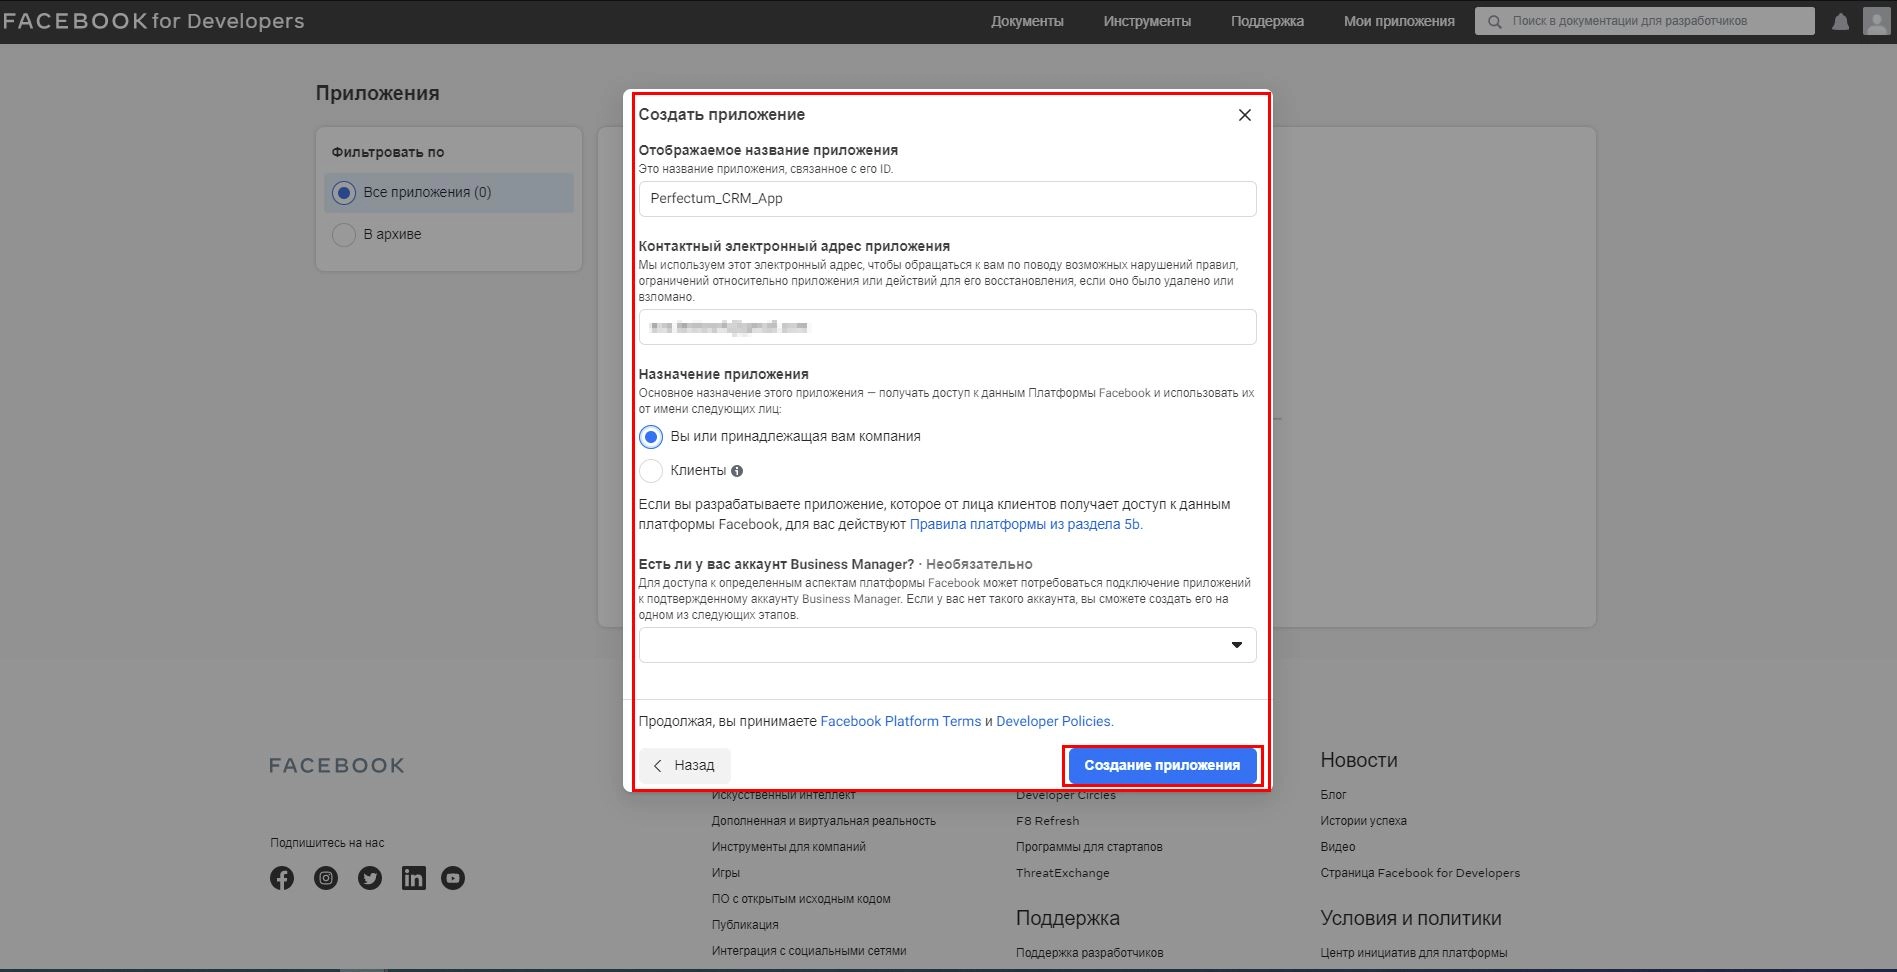Viewport: 1897px width, 972px height.
Task: Open the Видео footer link
Action: coord(1338,847)
